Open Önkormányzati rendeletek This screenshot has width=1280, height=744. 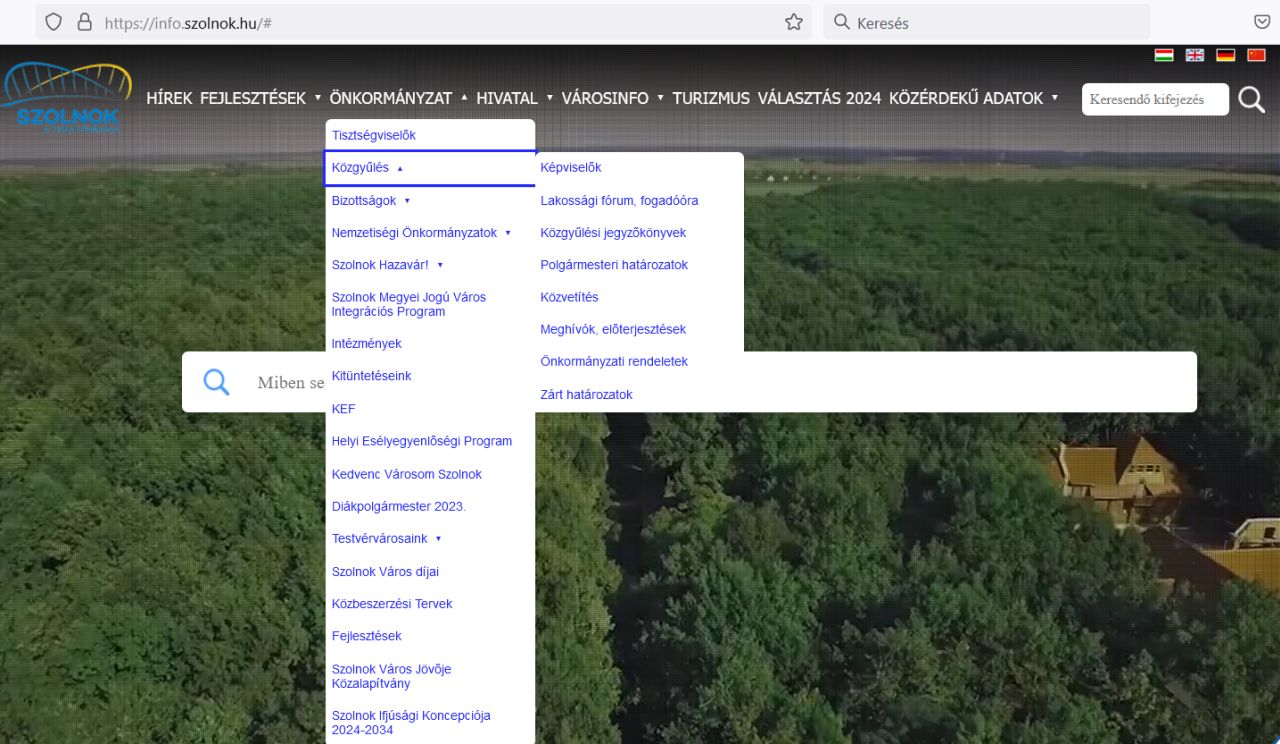pos(614,361)
